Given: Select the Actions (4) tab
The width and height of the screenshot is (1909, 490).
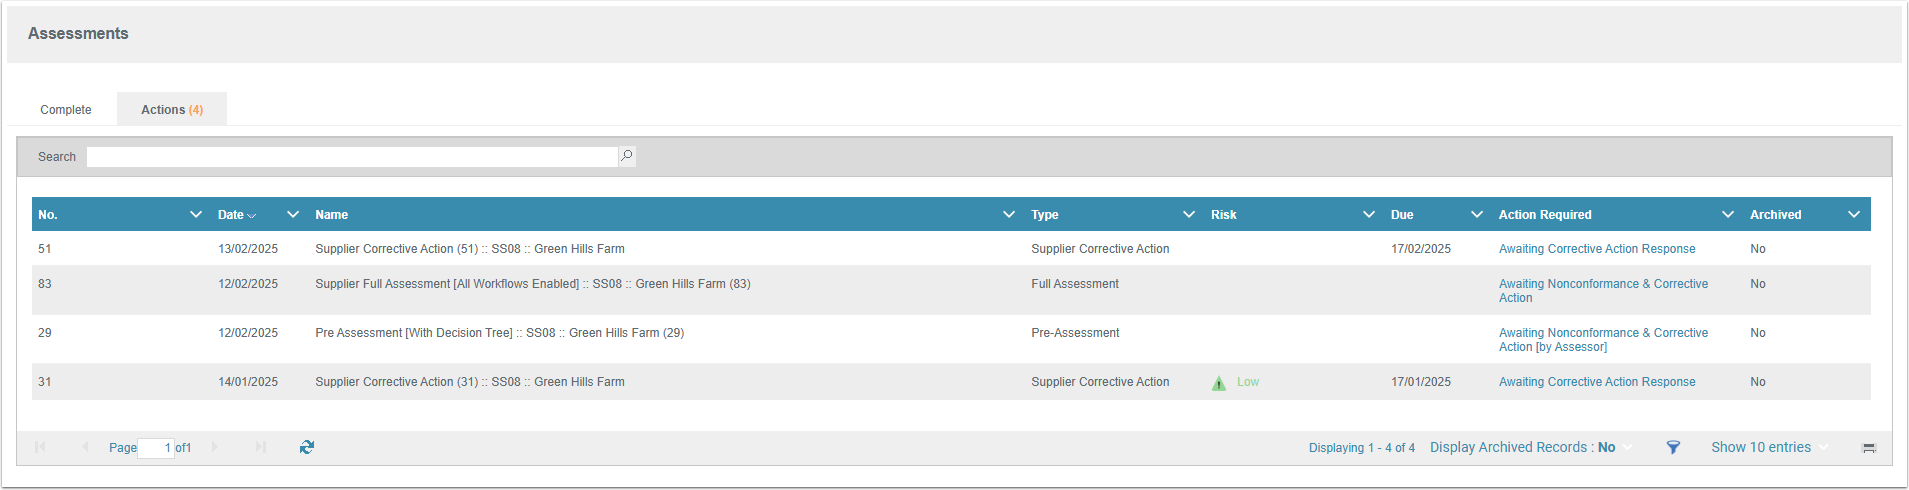Looking at the screenshot, I should pyautogui.click(x=171, y=110).
